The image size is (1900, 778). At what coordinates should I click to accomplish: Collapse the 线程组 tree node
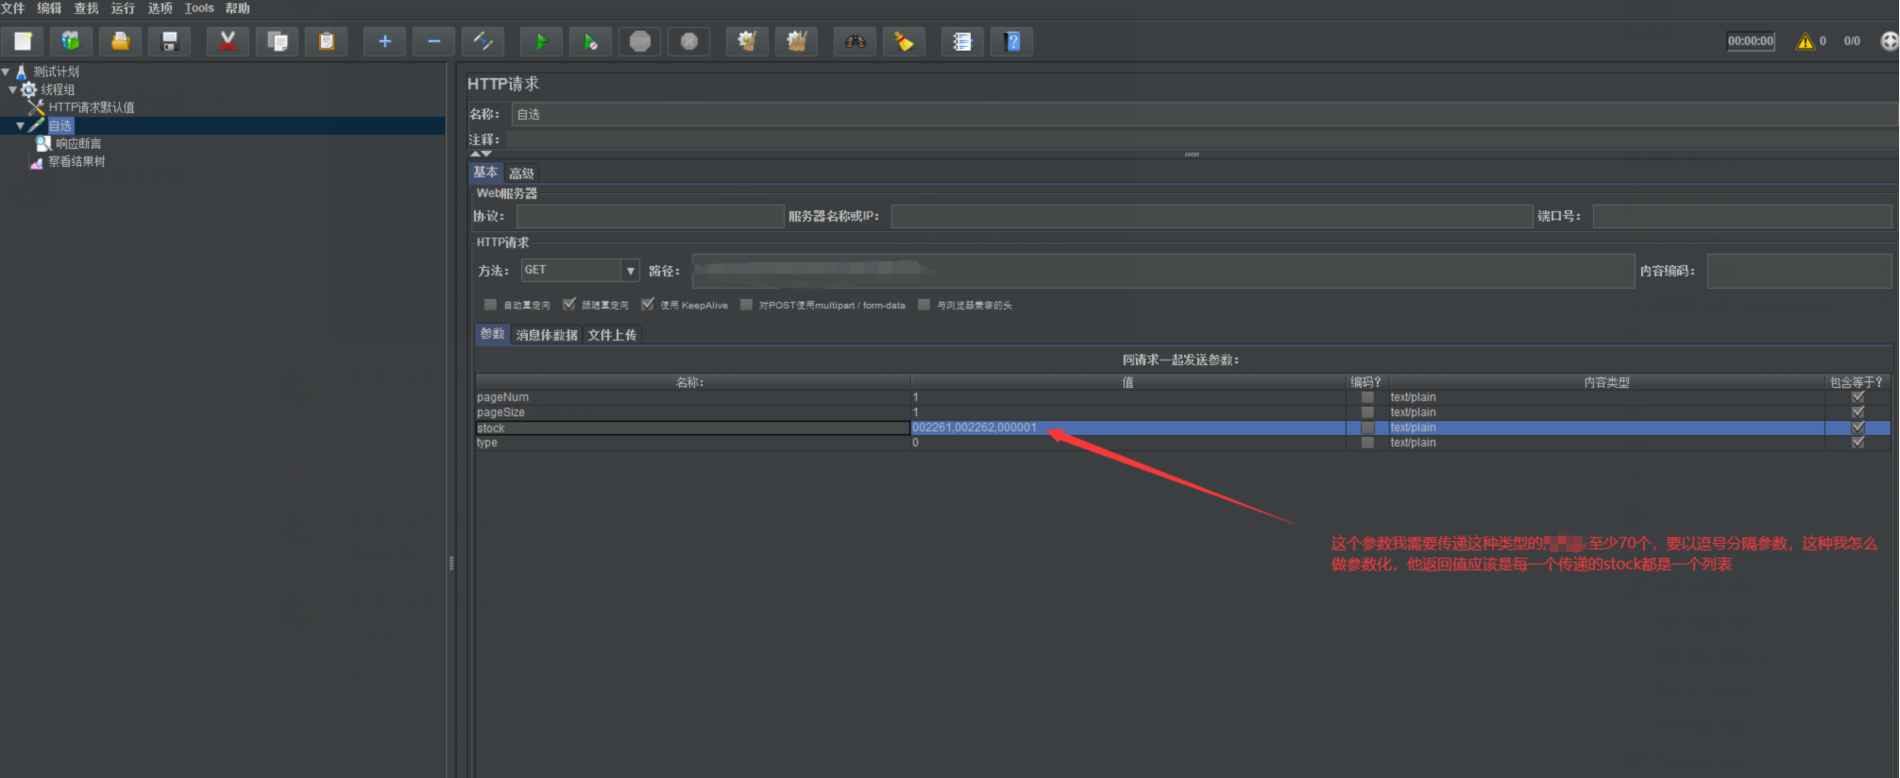click(13, 90)
